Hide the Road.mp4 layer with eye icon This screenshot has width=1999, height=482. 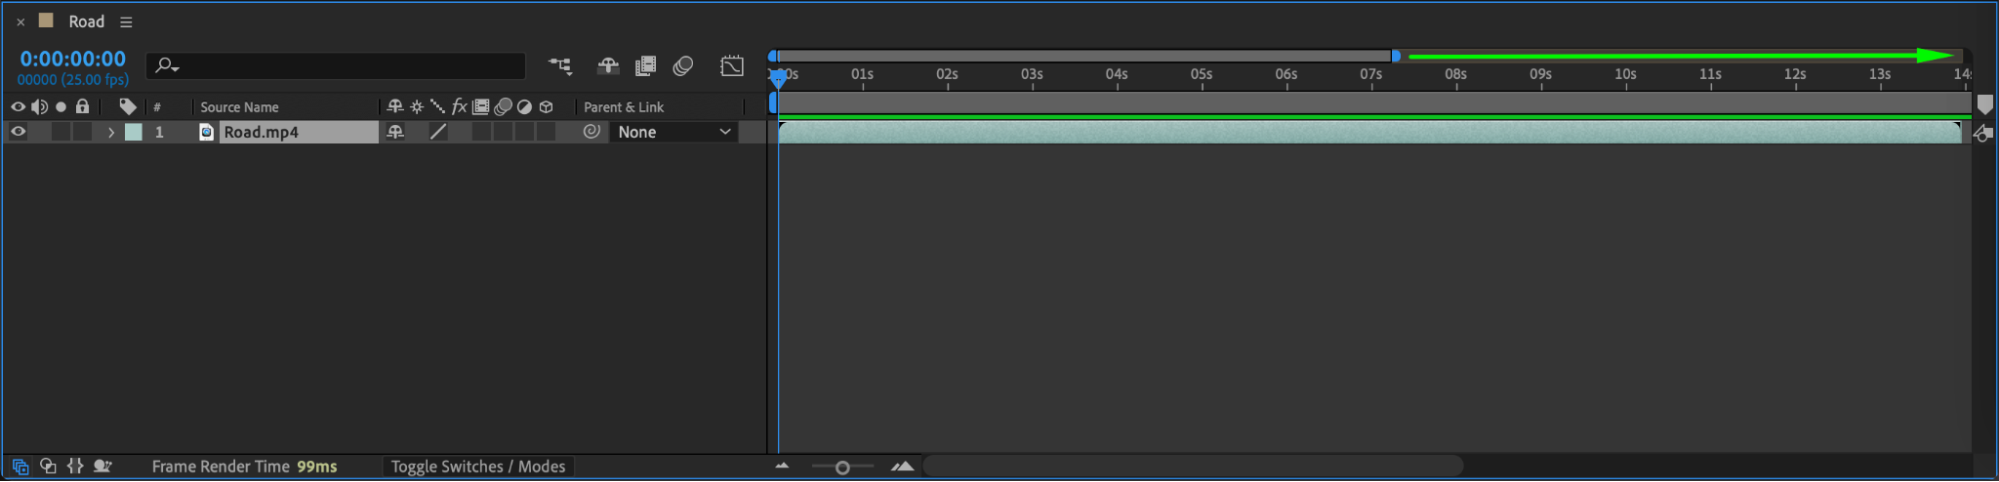[18, 132]
